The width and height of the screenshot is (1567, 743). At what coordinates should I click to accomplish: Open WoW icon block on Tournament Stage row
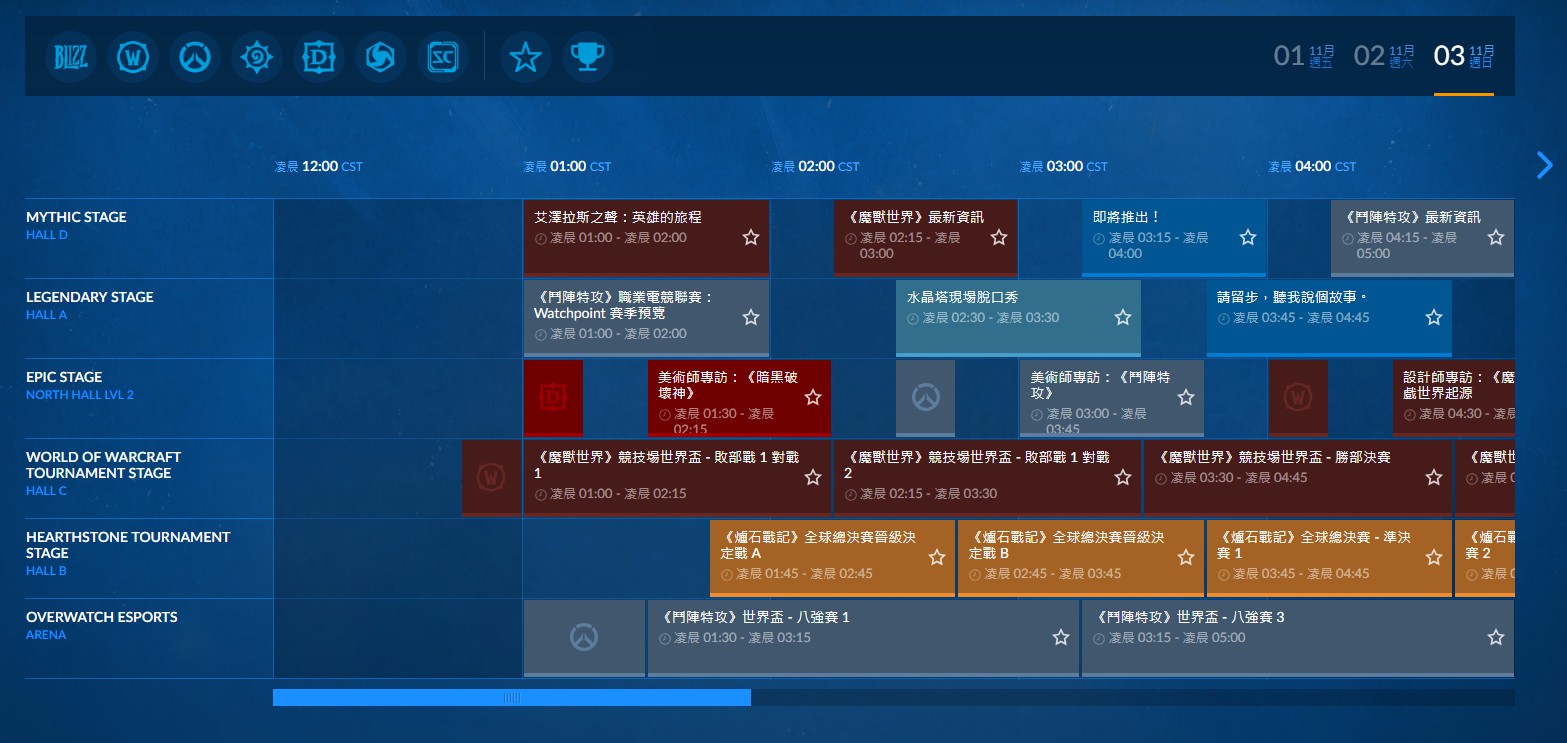491,477
